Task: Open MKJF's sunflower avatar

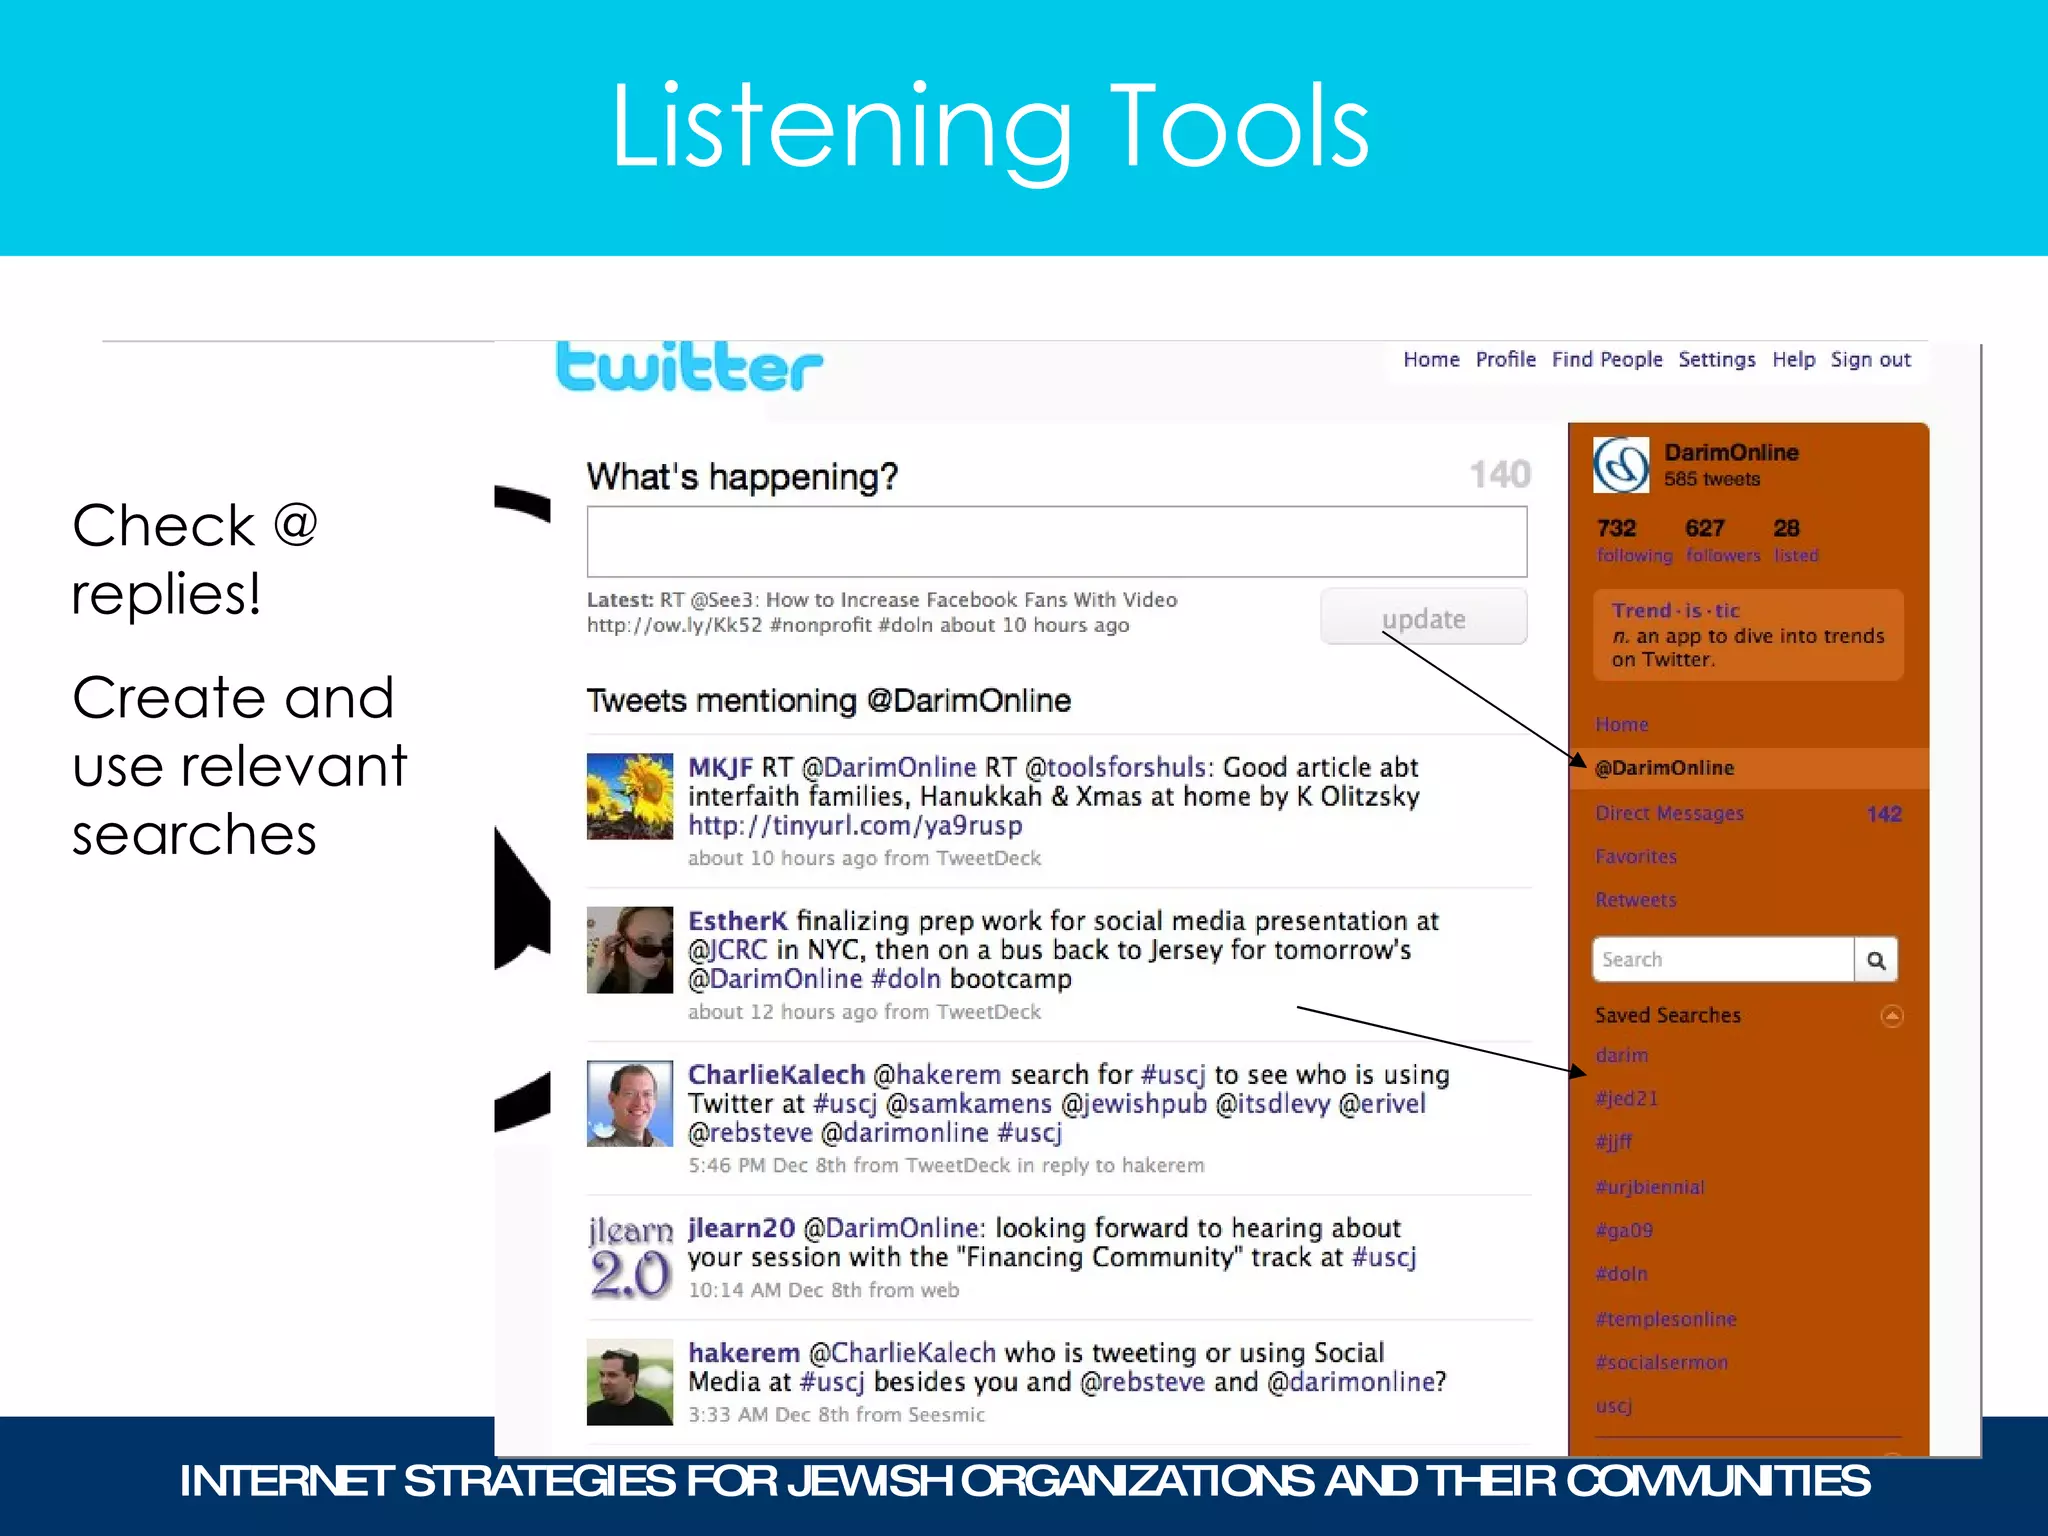Action: click(630, 796)
